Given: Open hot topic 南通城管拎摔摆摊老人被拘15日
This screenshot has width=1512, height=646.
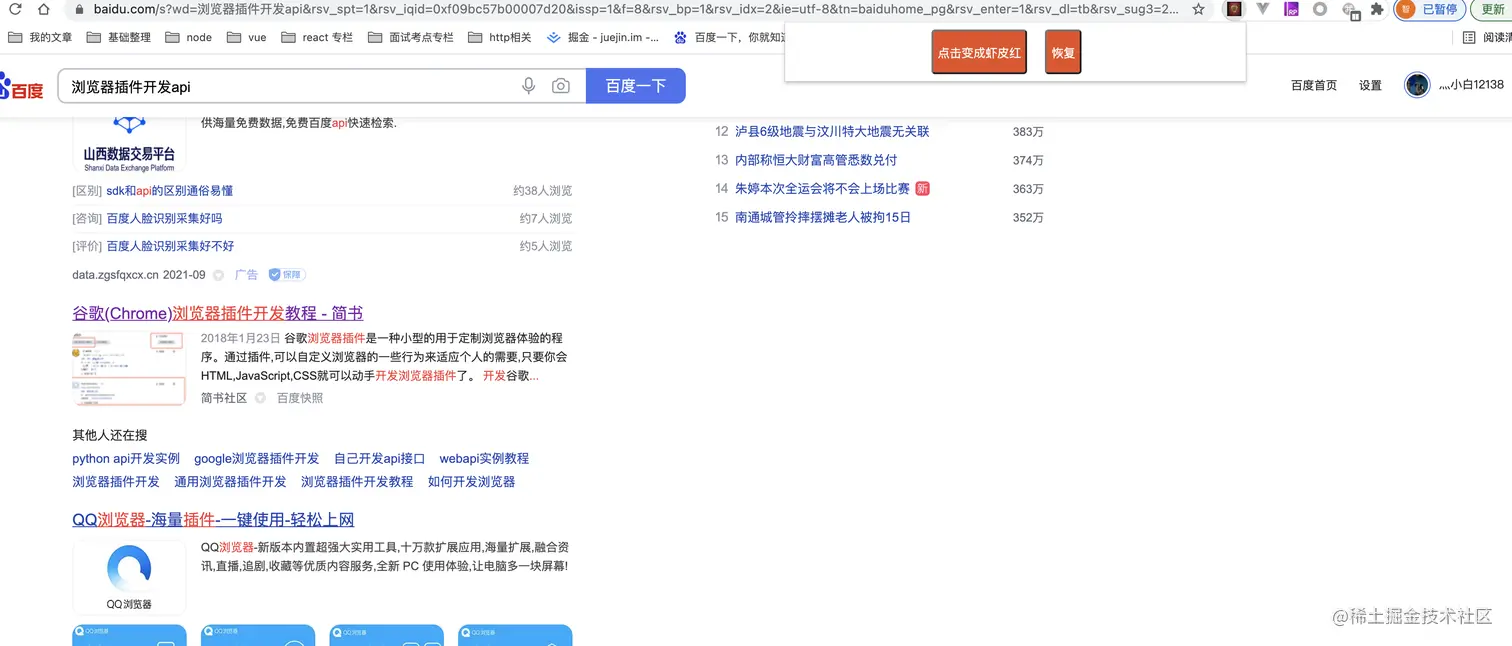Looking at the screenshot, I should point(823,217).
